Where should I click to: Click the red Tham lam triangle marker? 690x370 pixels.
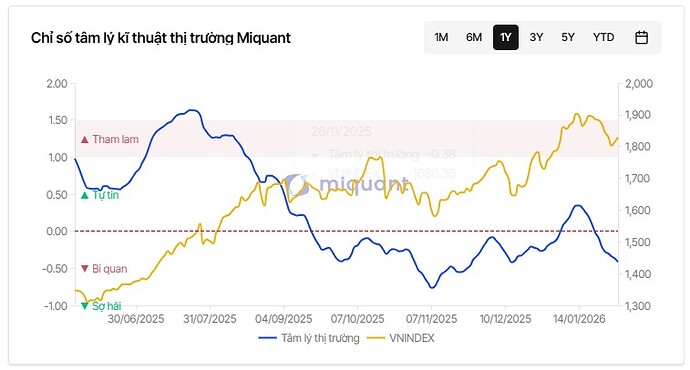(85, 139)
